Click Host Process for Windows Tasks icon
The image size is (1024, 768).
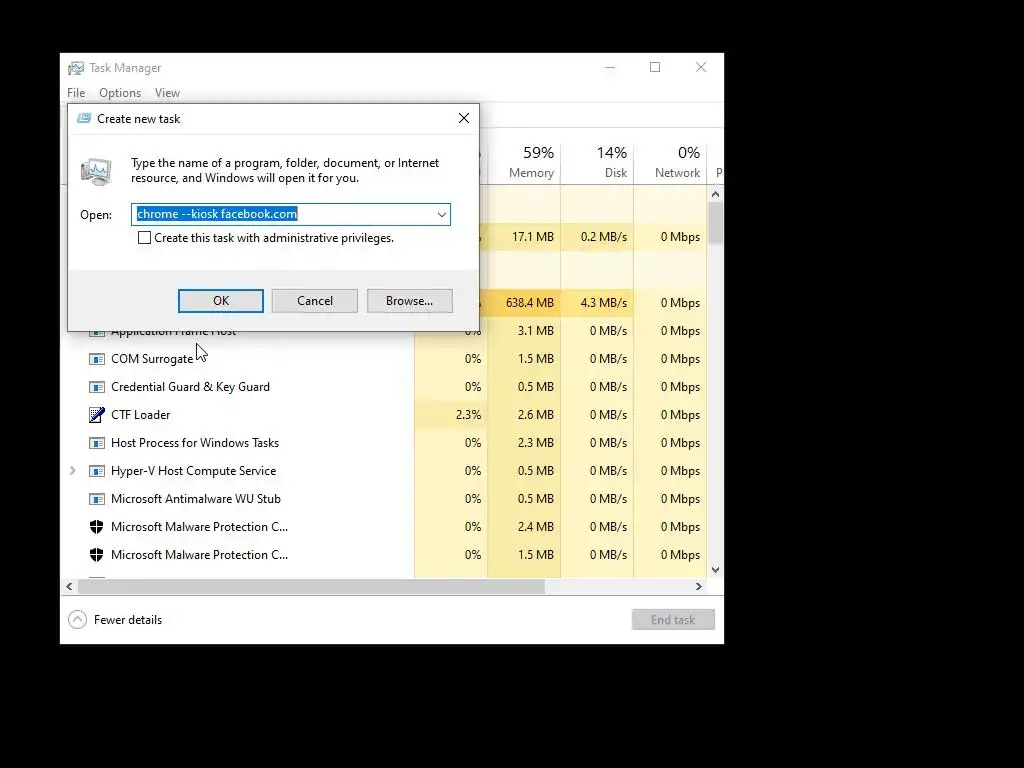[x=97, y=443]
